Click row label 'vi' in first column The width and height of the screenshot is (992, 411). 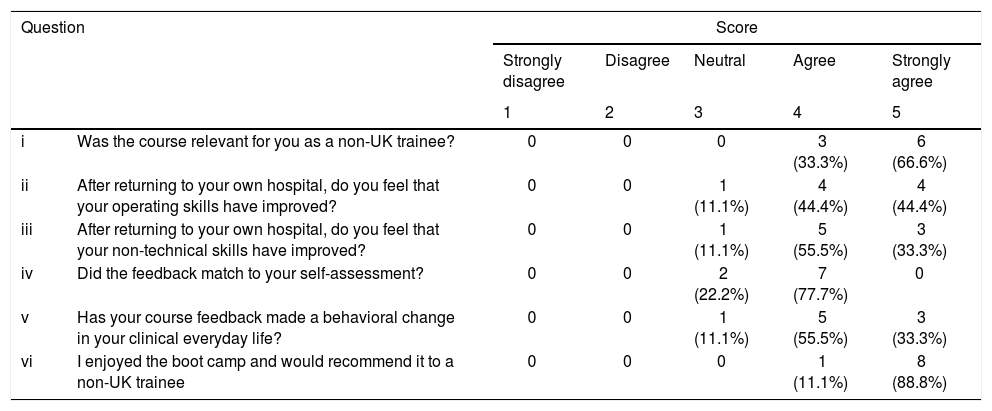27,362
